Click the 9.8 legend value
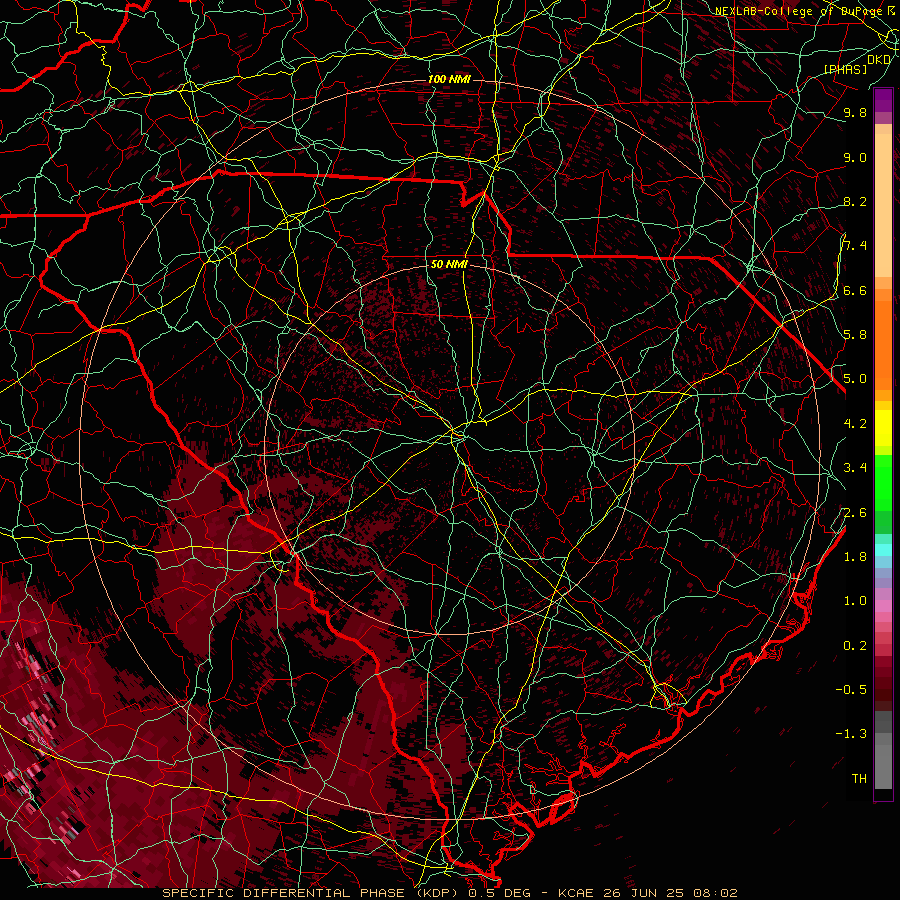The width and height of the screenshot is (900, 900). click(855, 112)
